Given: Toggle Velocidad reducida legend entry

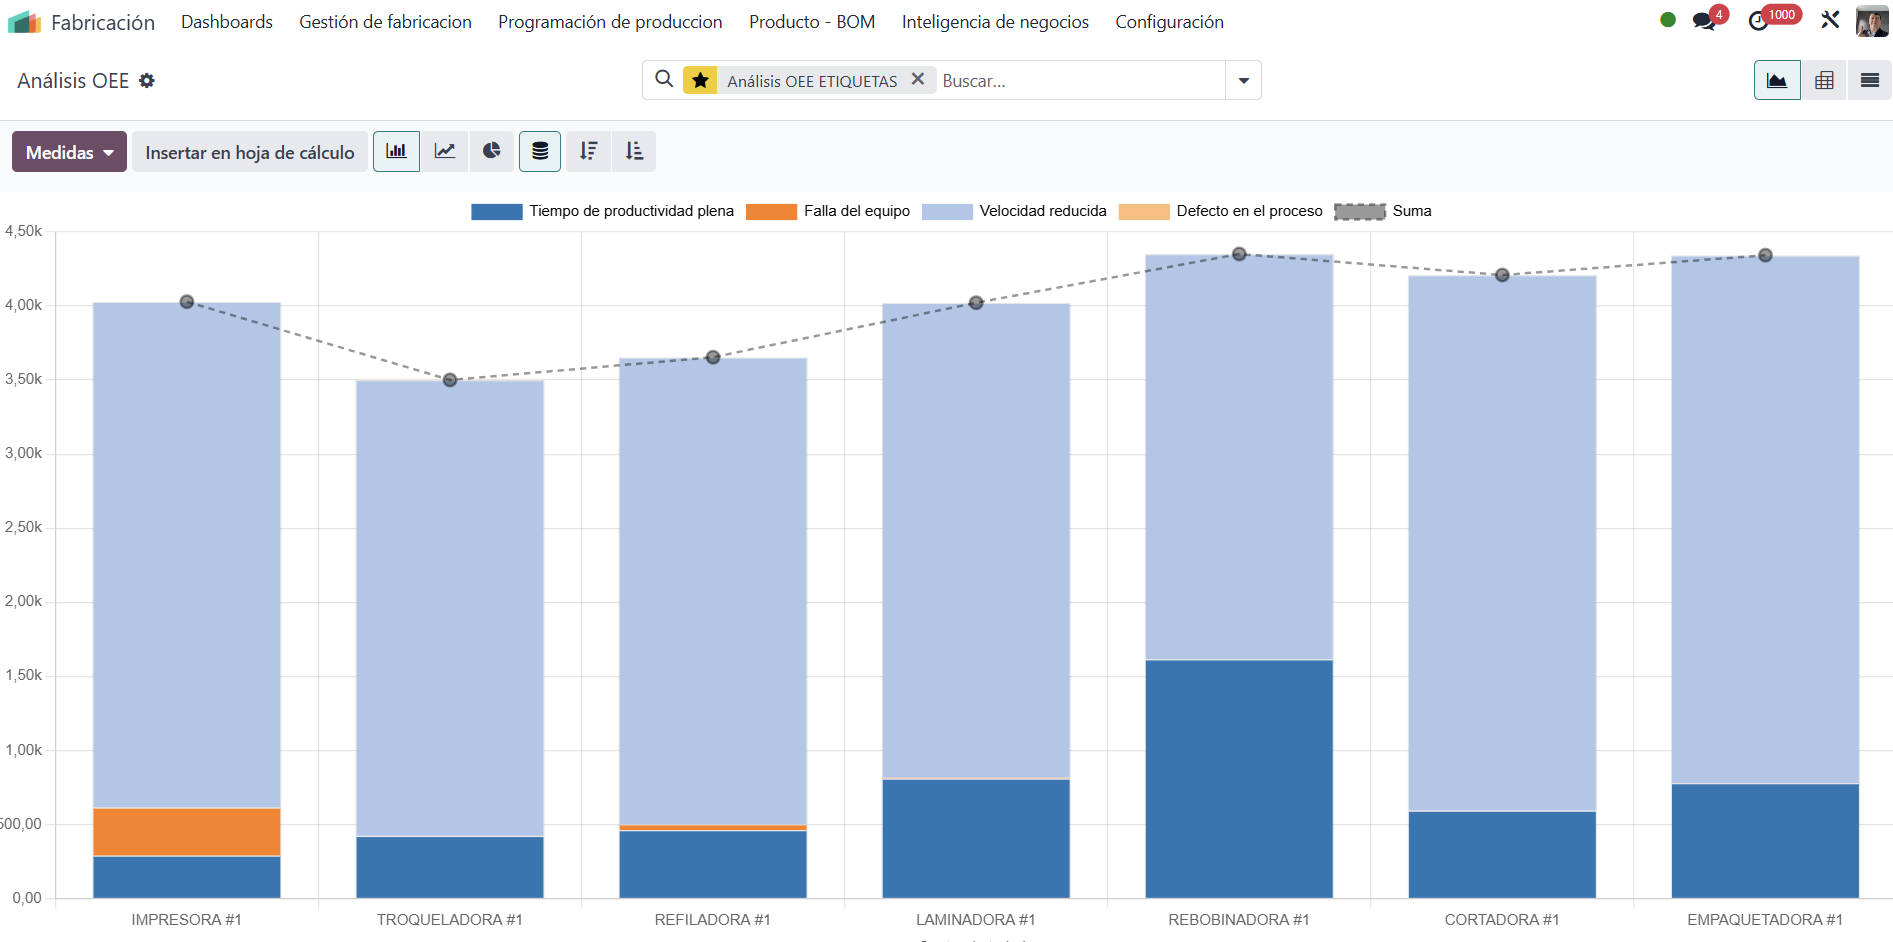Looking at the screenshot, I should [x=1014, y=211].
